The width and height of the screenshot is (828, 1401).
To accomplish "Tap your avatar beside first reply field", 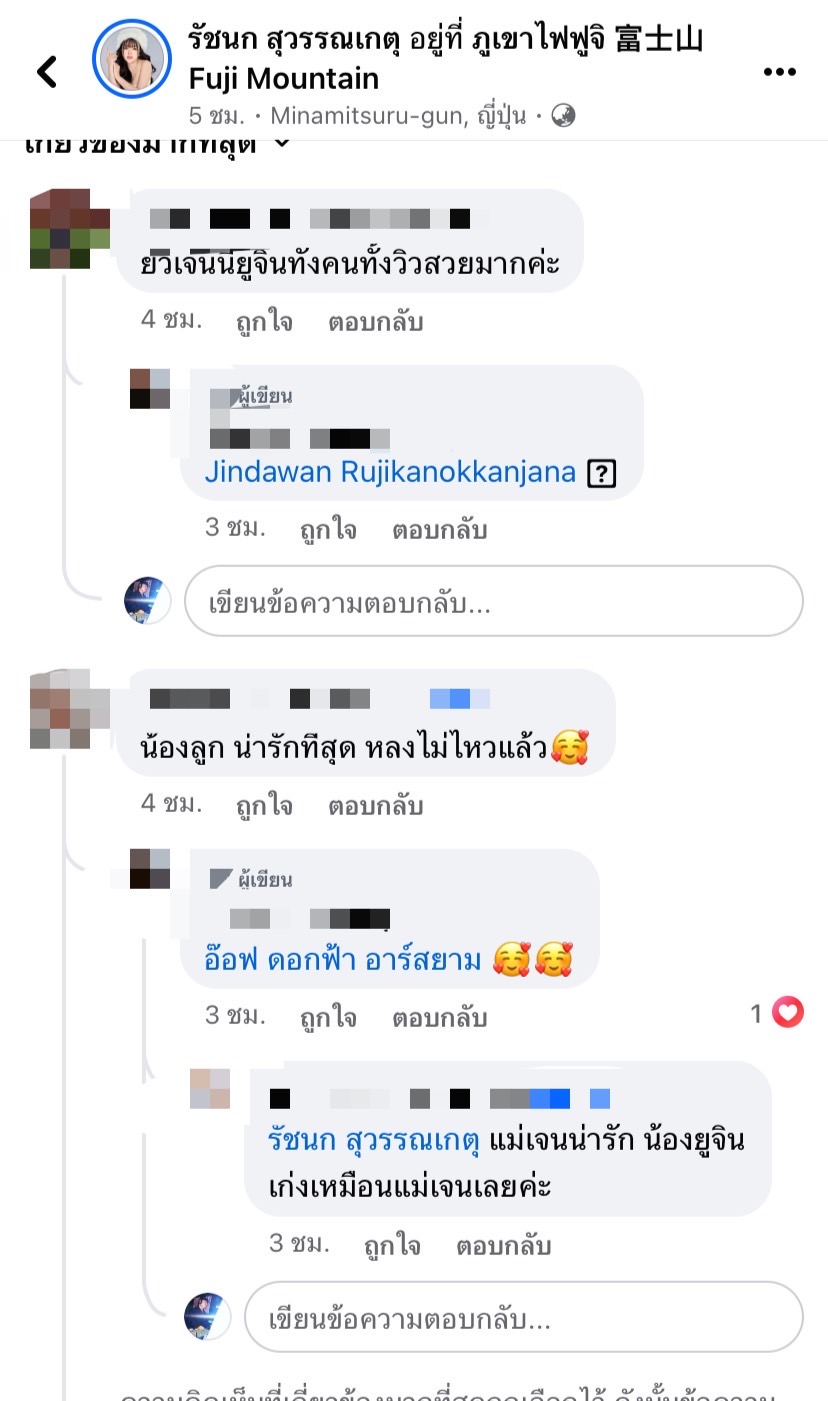I will 148,601.
